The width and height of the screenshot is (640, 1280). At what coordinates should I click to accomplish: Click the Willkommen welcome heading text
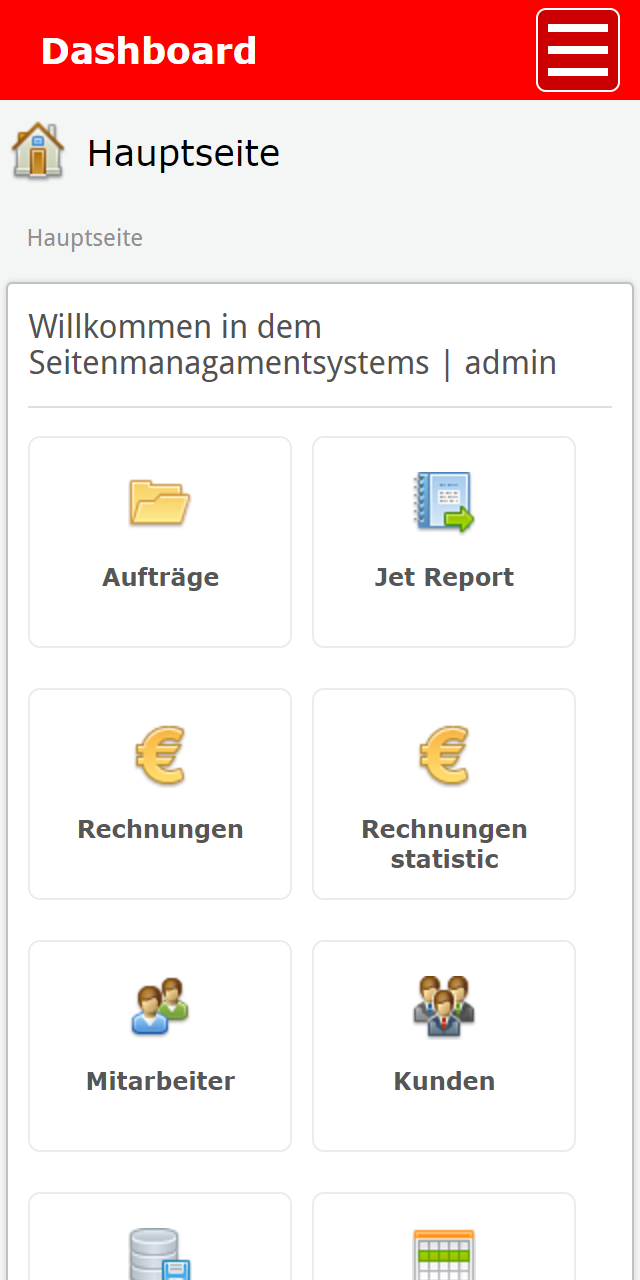tap(292, 344)
